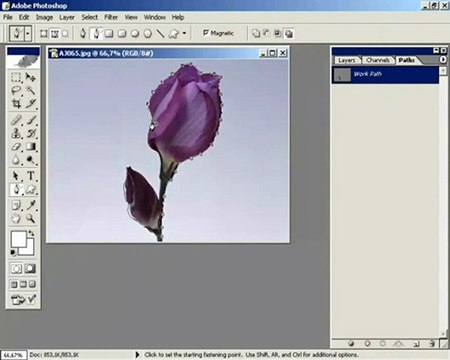Switch to the Layers tab
This screenshot has height=360, width=450.
[x=347, y=60]
